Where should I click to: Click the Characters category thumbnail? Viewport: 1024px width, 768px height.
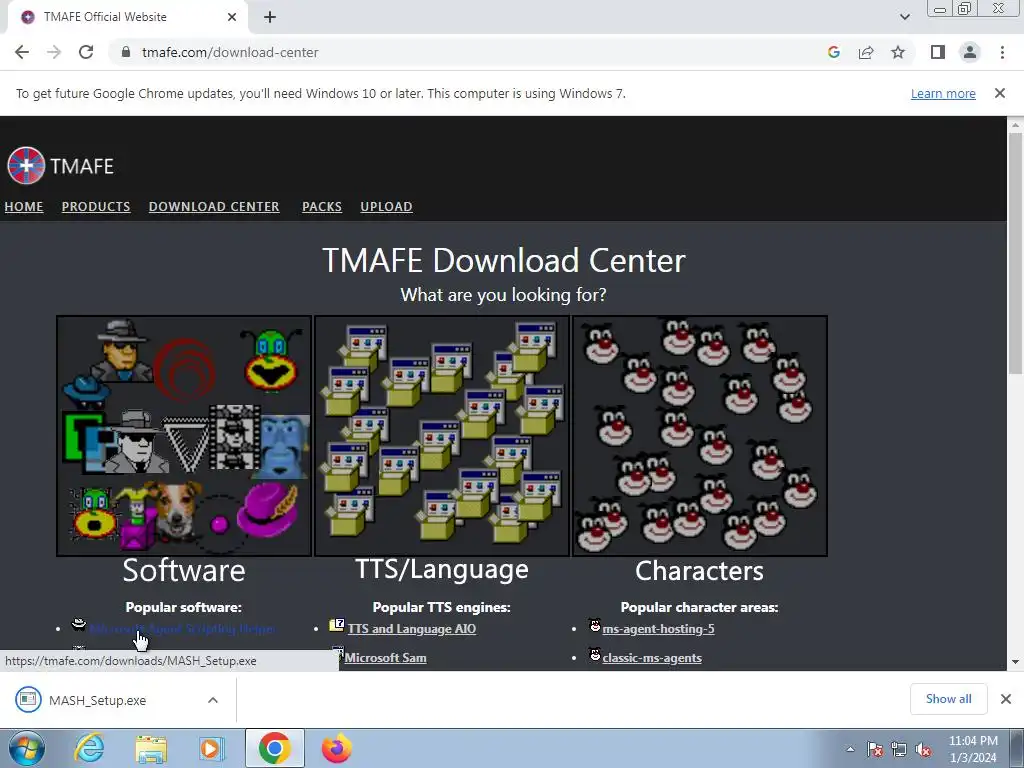click(x=700, y=436)
